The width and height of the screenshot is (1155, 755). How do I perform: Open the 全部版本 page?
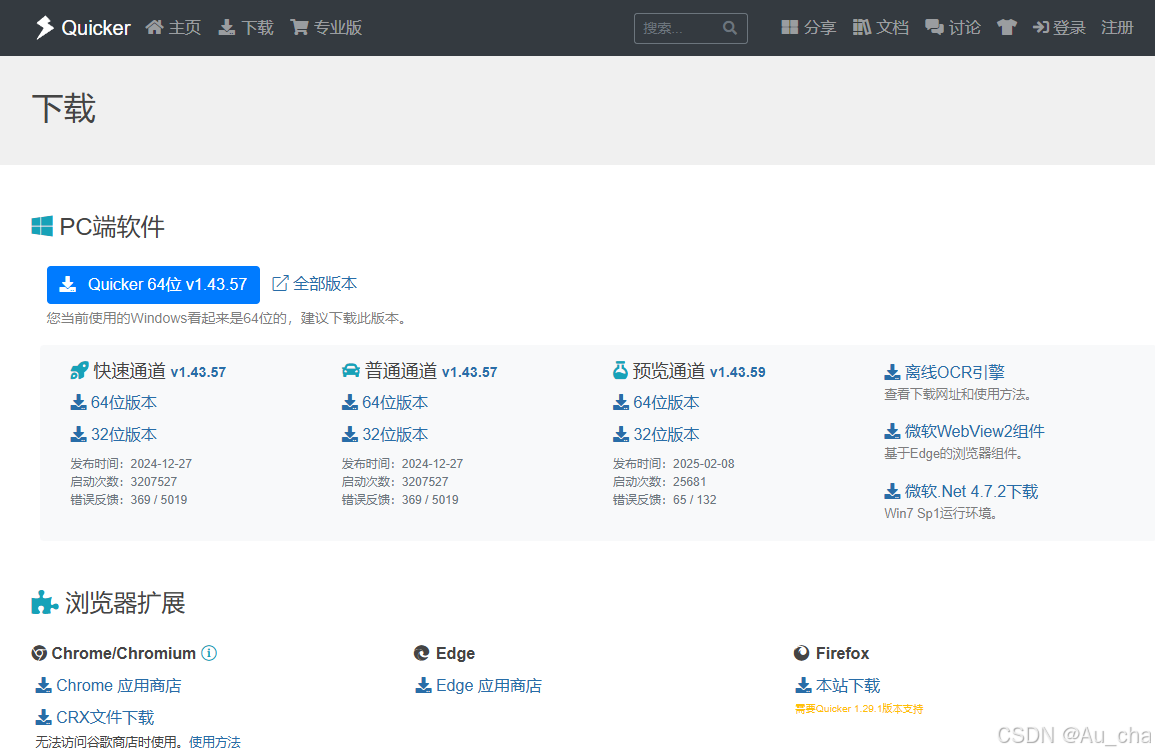pyautogui.click(x=315, y=283)
